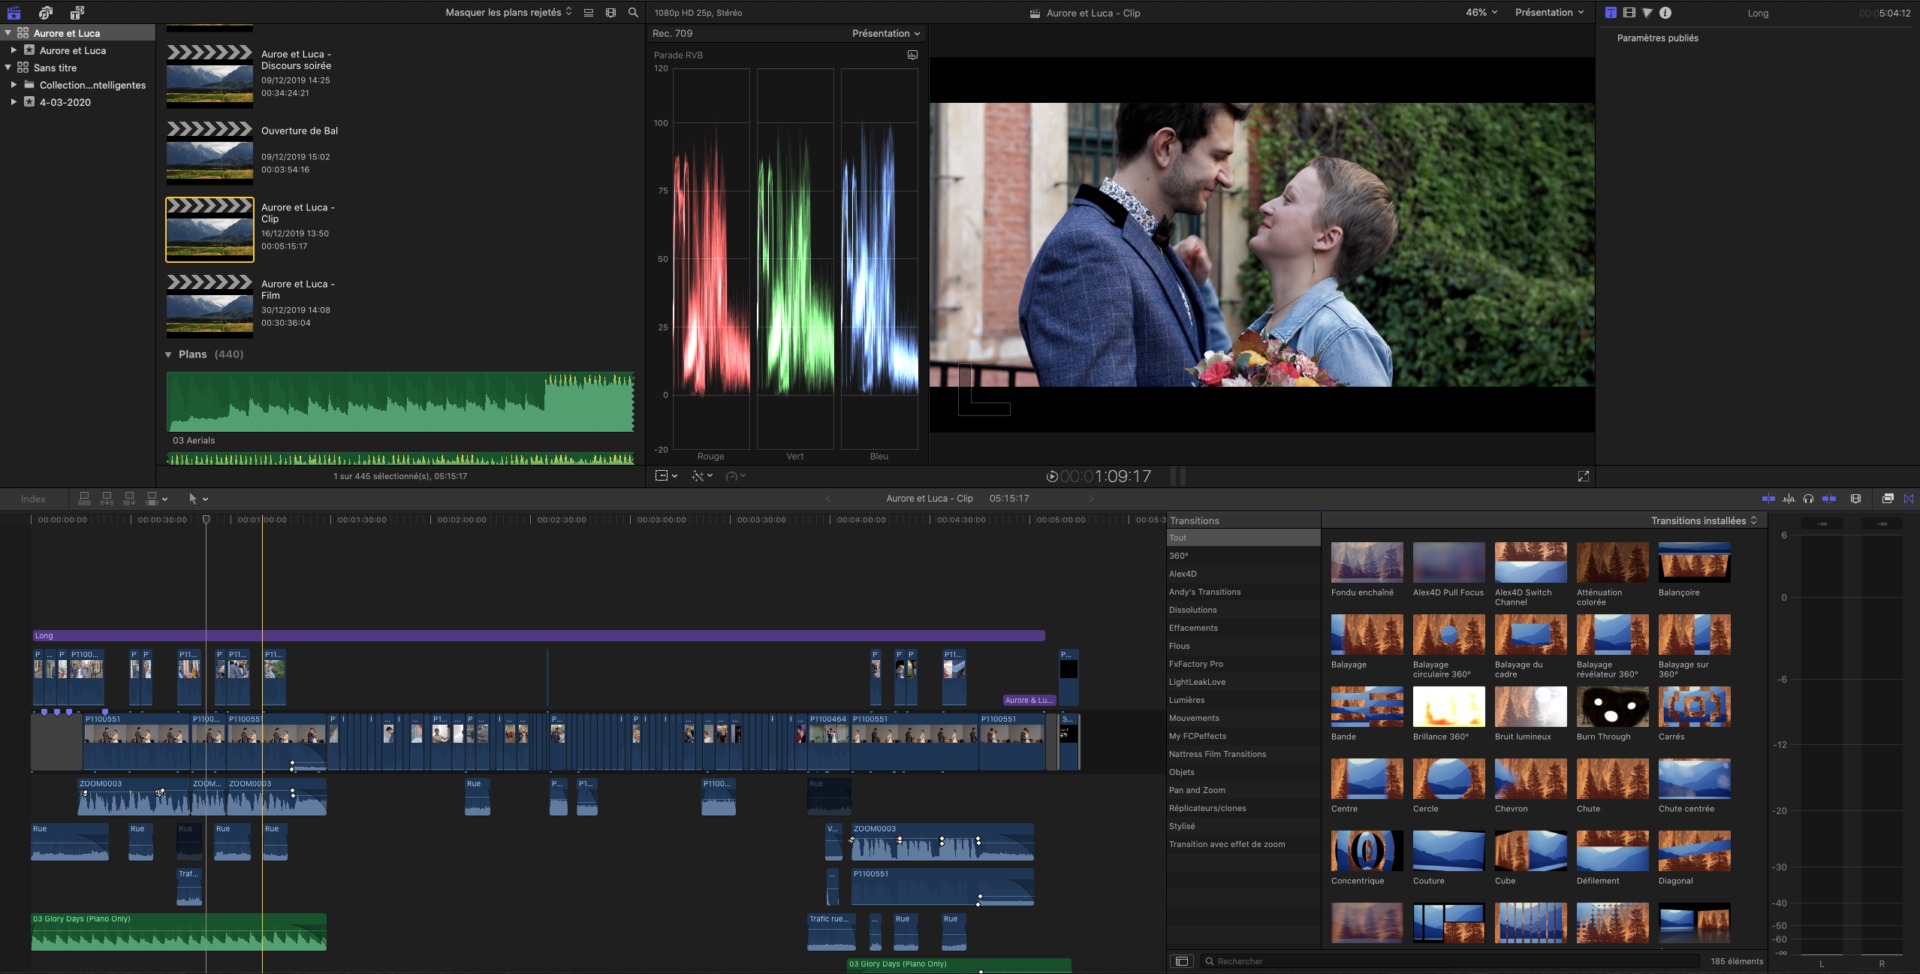Image resolution: width=1920 pixels, height=974 pixels.
Task: Connect clip to primary storyline icon
Action: click(x=85, y=498)
